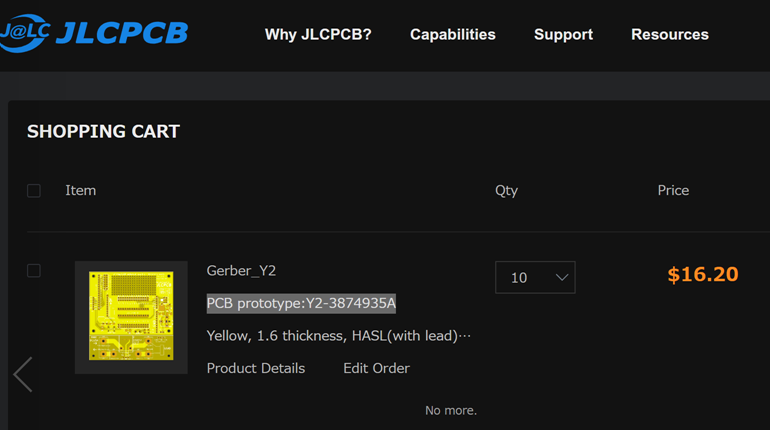Screen dimensions: 770x430
Task: Open the yellow PCB board thumbnail
Action: tap(131, 317)
